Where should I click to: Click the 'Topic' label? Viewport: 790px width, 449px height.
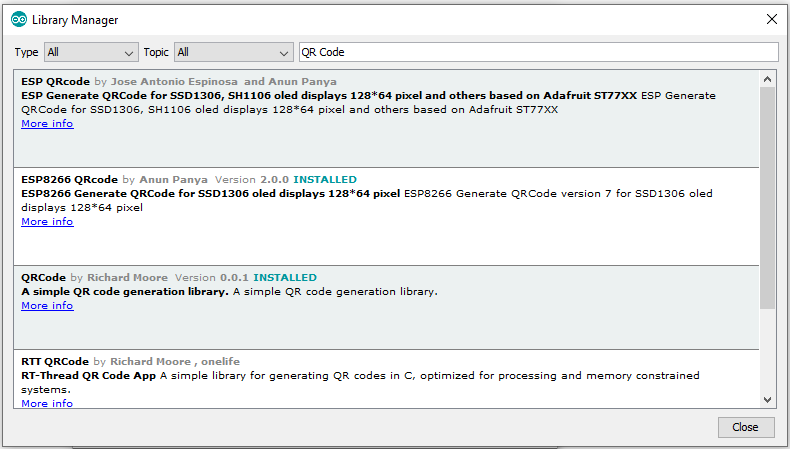[x=156, y=52]
